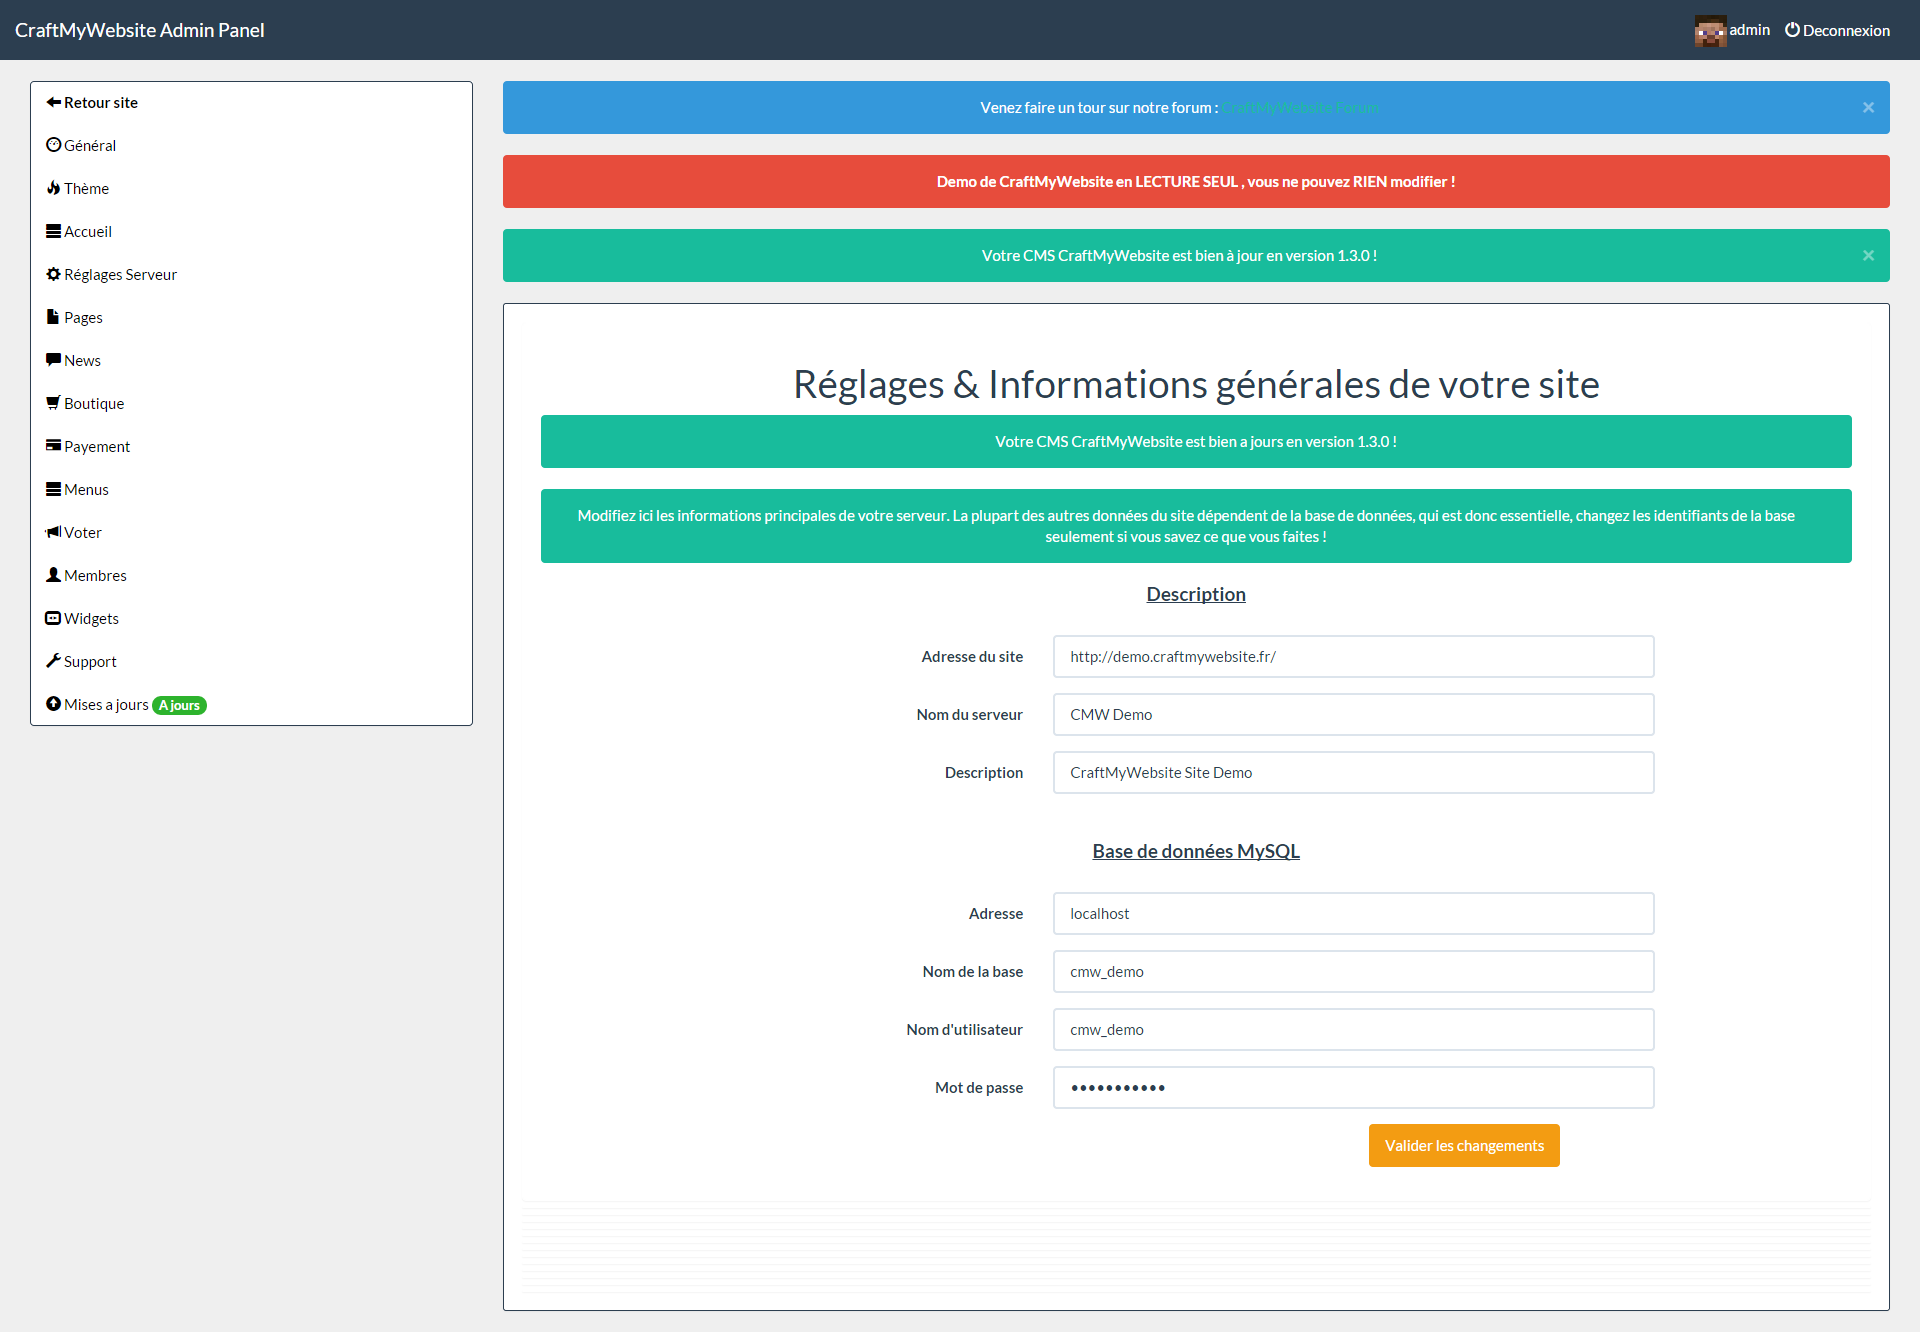Click the file icon next to Pages
Viewport: 1920px width, 1332px height.
[x=54, y=317]
